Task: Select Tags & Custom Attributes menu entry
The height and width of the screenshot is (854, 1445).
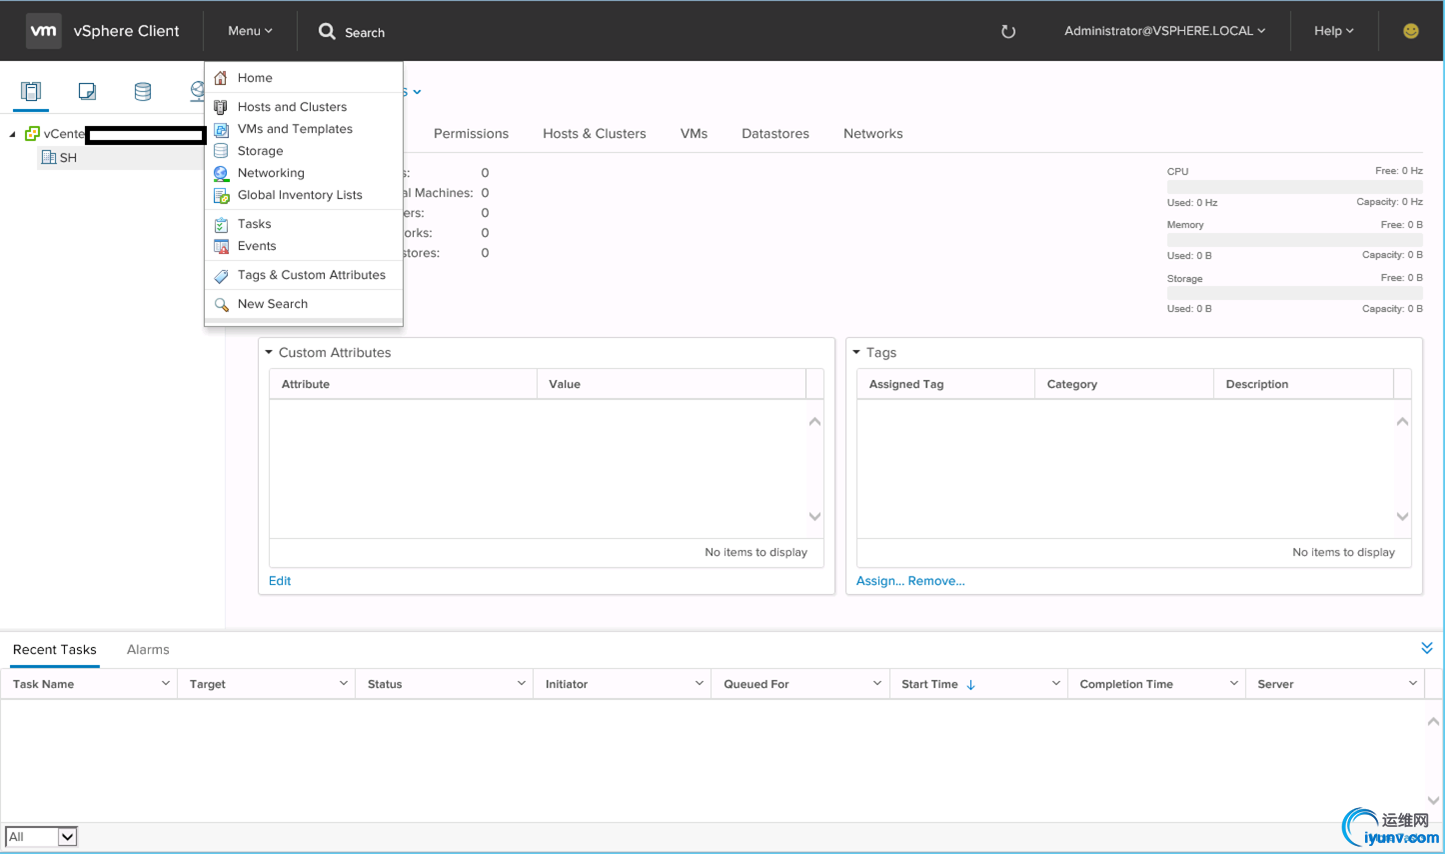Action: click(311, 275)
